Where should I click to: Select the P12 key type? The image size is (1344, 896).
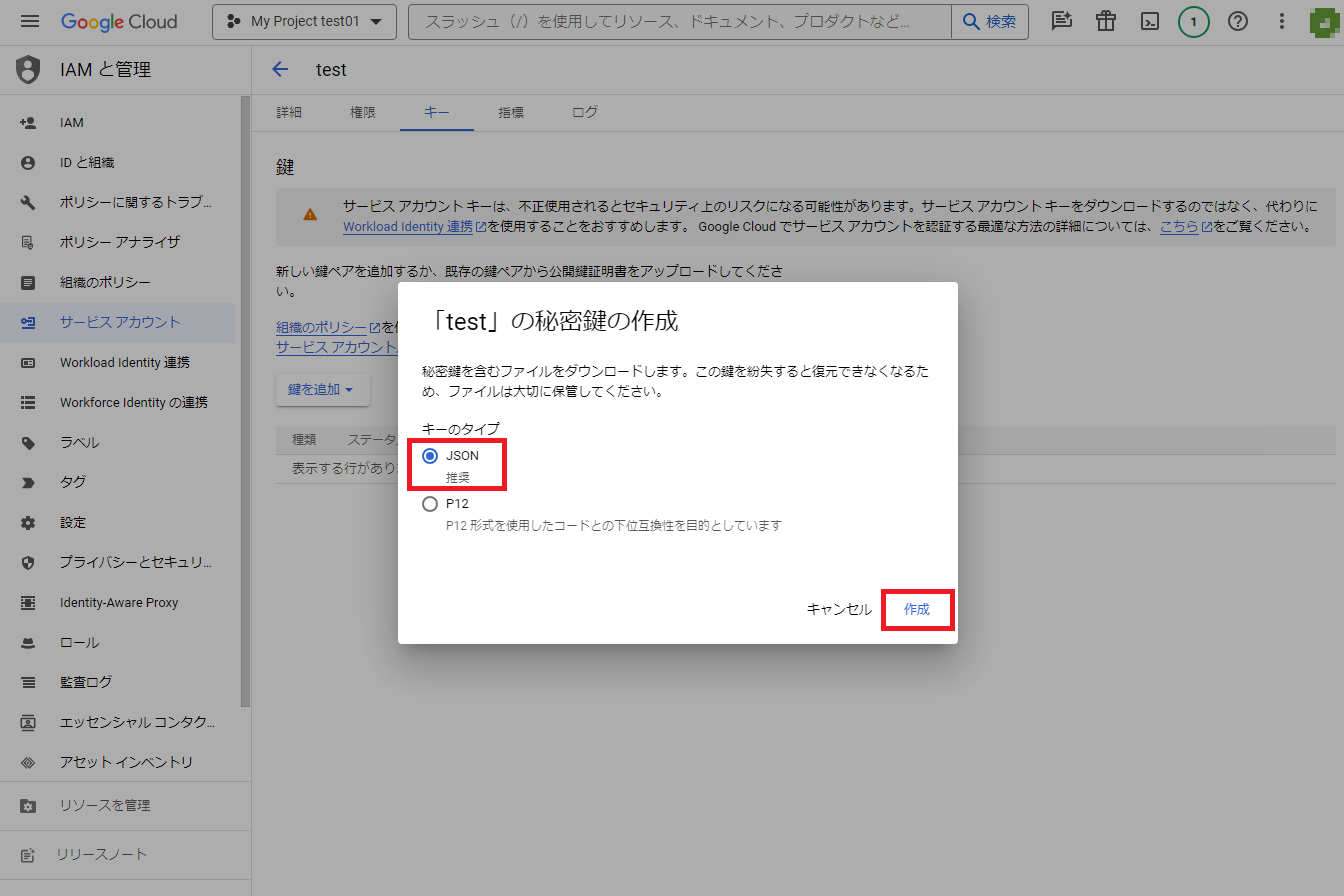point(431,504)
